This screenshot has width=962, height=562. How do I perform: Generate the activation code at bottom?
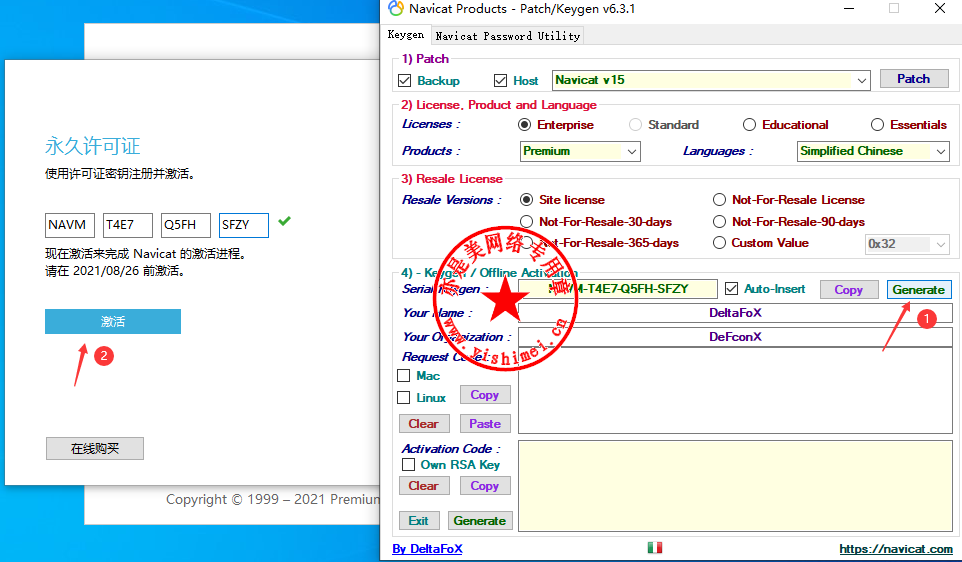pyautogui.click(x=480, y=520)
